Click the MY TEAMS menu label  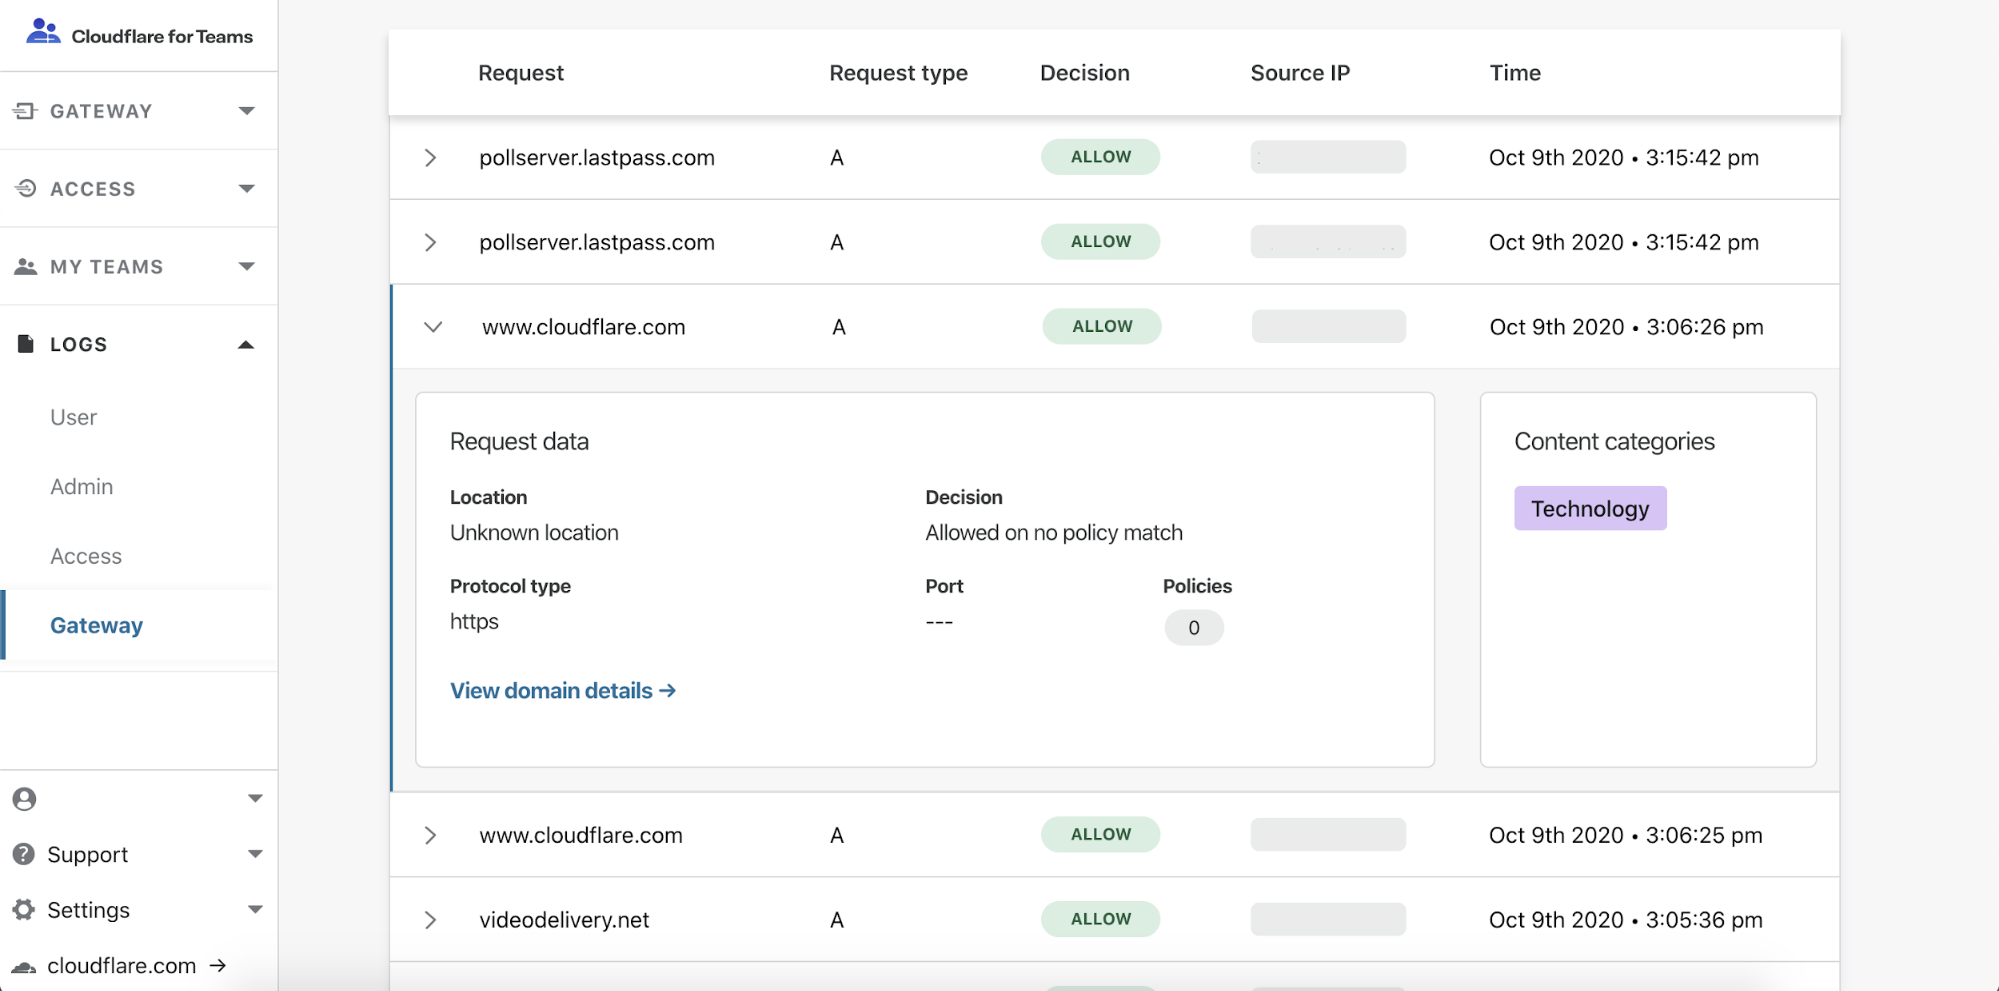107,267
